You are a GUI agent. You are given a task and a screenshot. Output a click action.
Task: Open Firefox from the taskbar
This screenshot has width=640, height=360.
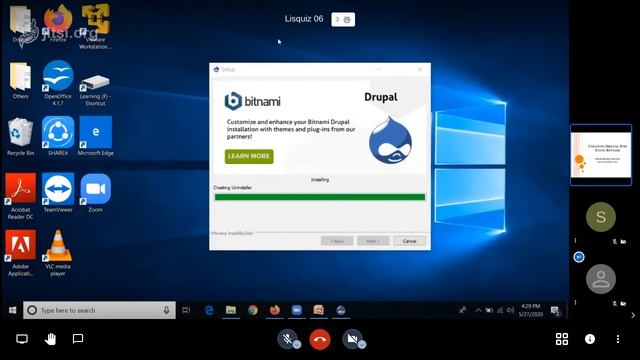point(275,310)
